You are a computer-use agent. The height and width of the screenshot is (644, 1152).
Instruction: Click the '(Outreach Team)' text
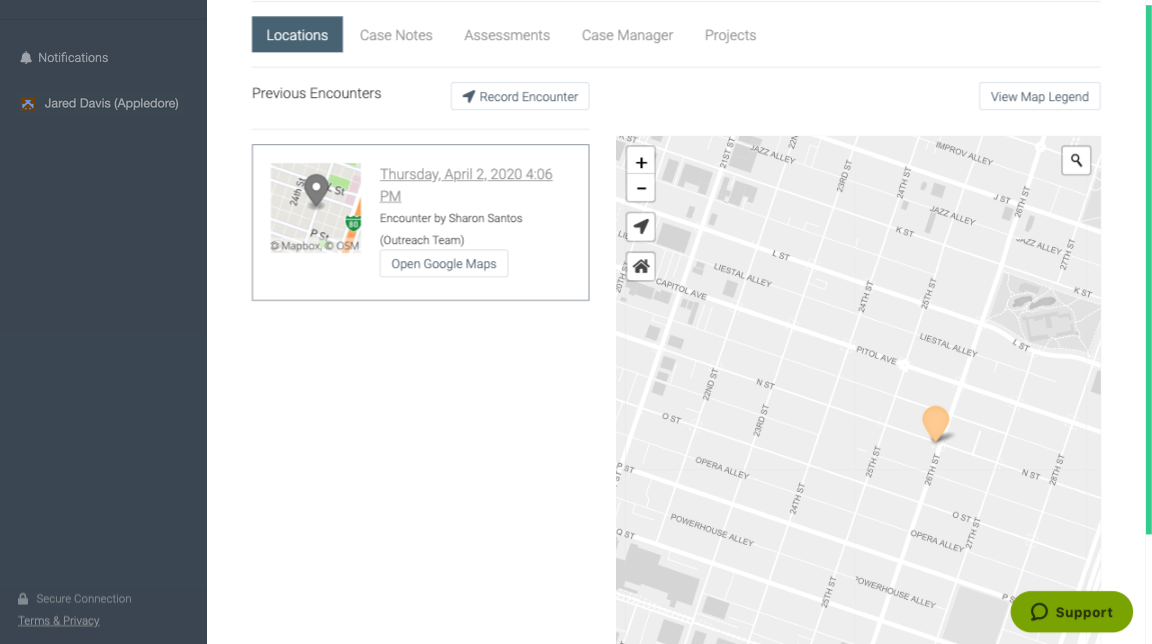pos(422,240)
